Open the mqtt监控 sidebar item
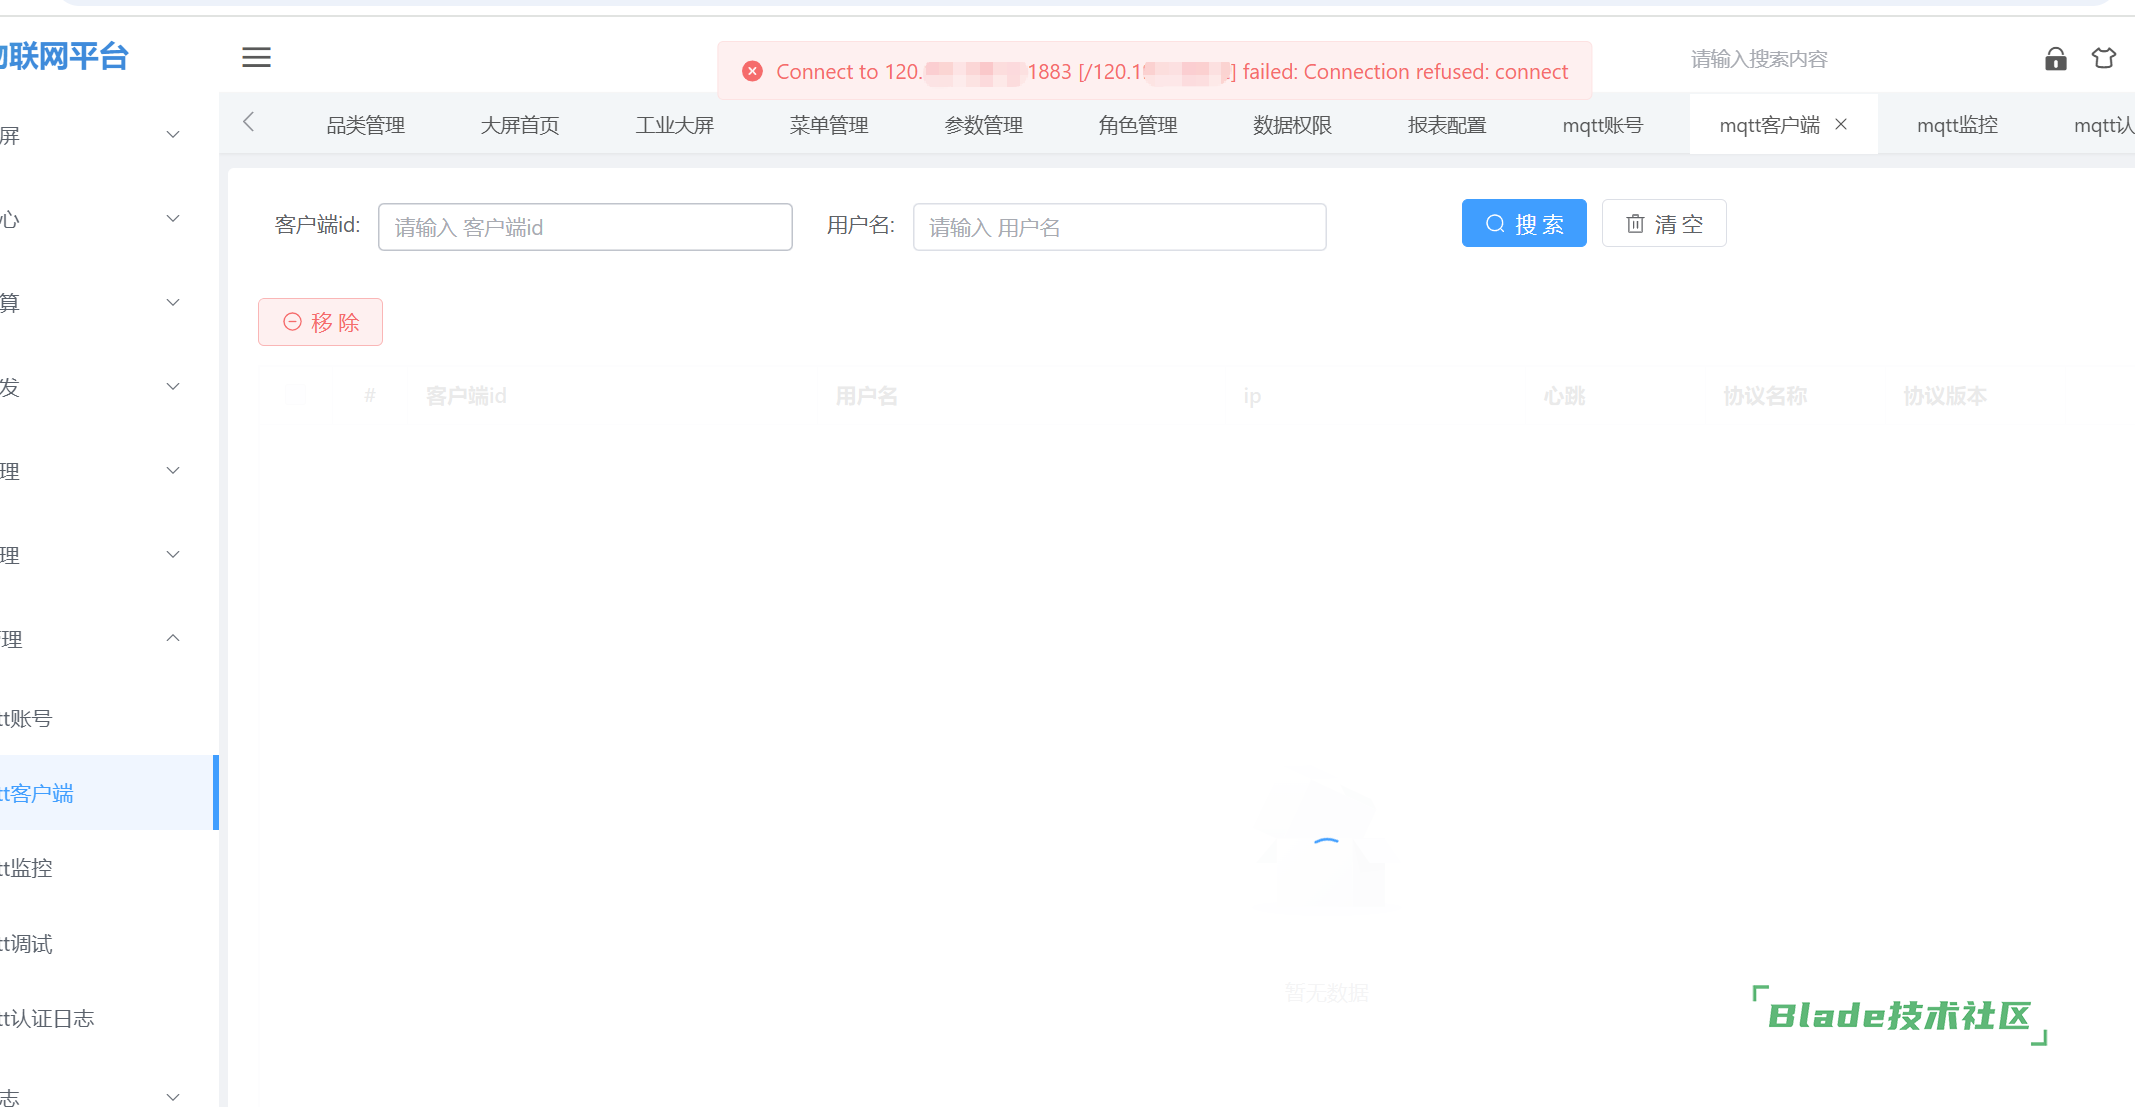The height and width of the screenshot is (1107, 2135). (108, 868)
